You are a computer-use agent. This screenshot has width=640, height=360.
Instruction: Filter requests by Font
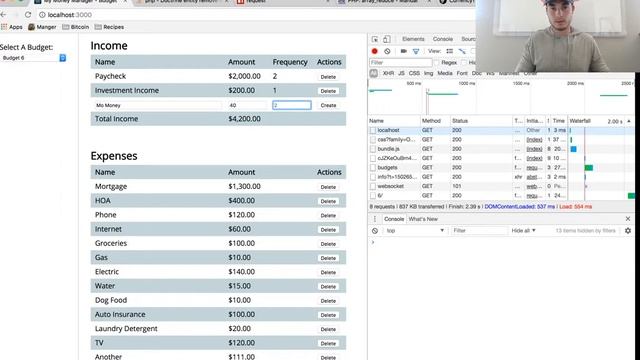462,73
